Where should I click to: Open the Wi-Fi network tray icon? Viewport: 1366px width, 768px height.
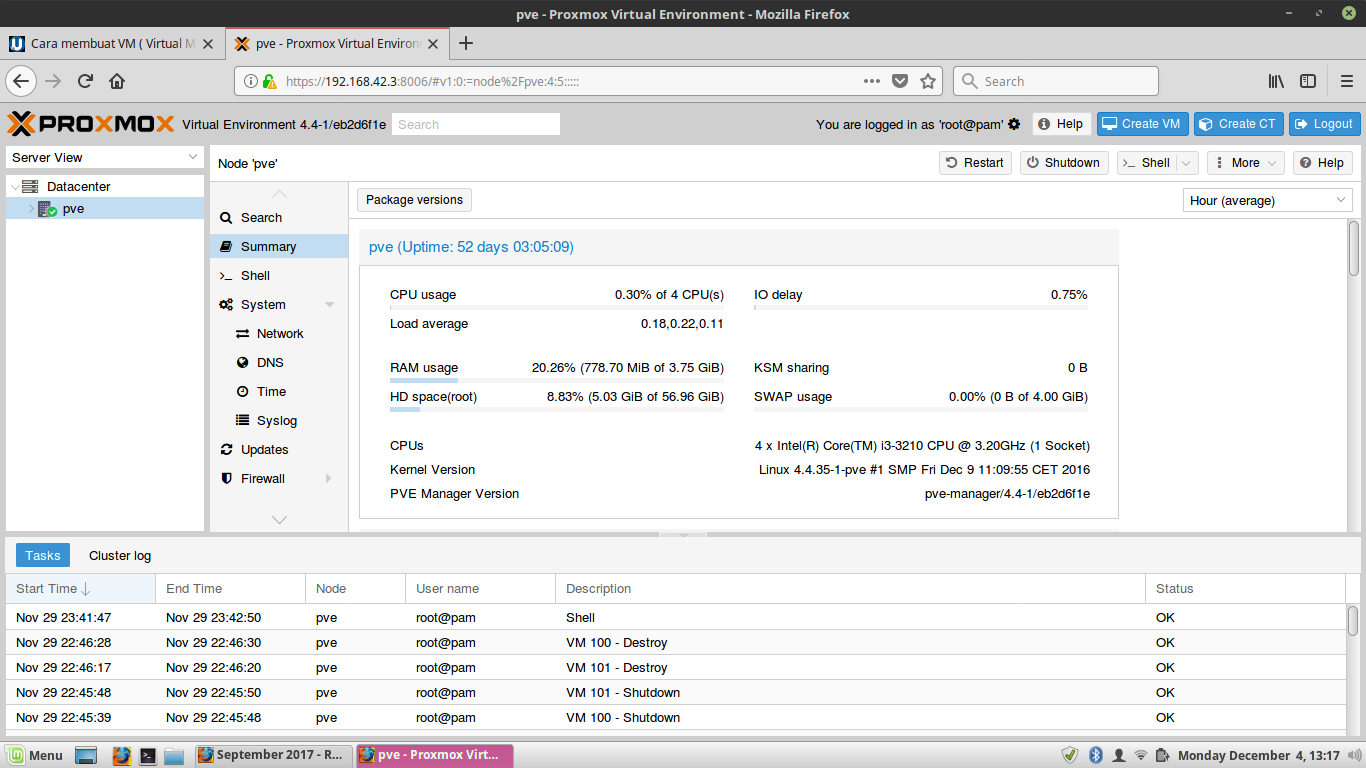(1141, 755)
